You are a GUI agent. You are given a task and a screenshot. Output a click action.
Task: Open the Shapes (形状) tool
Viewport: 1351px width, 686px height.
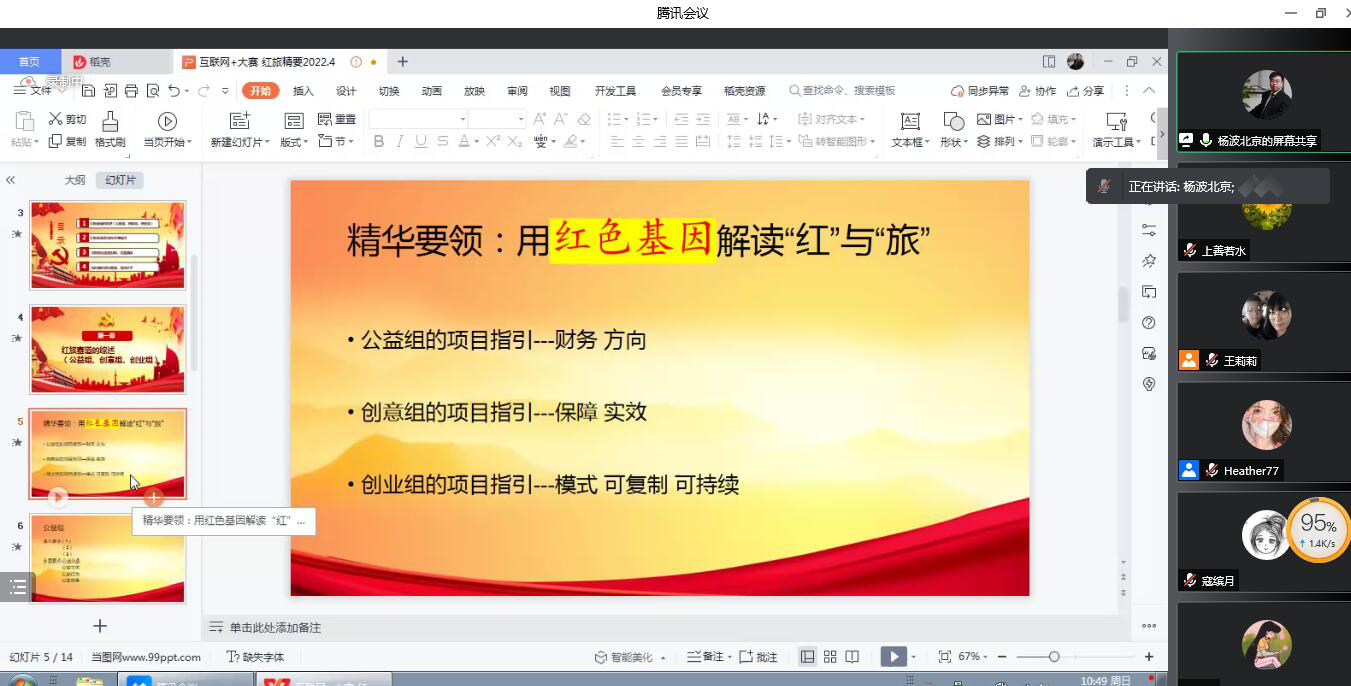(953, 129)
